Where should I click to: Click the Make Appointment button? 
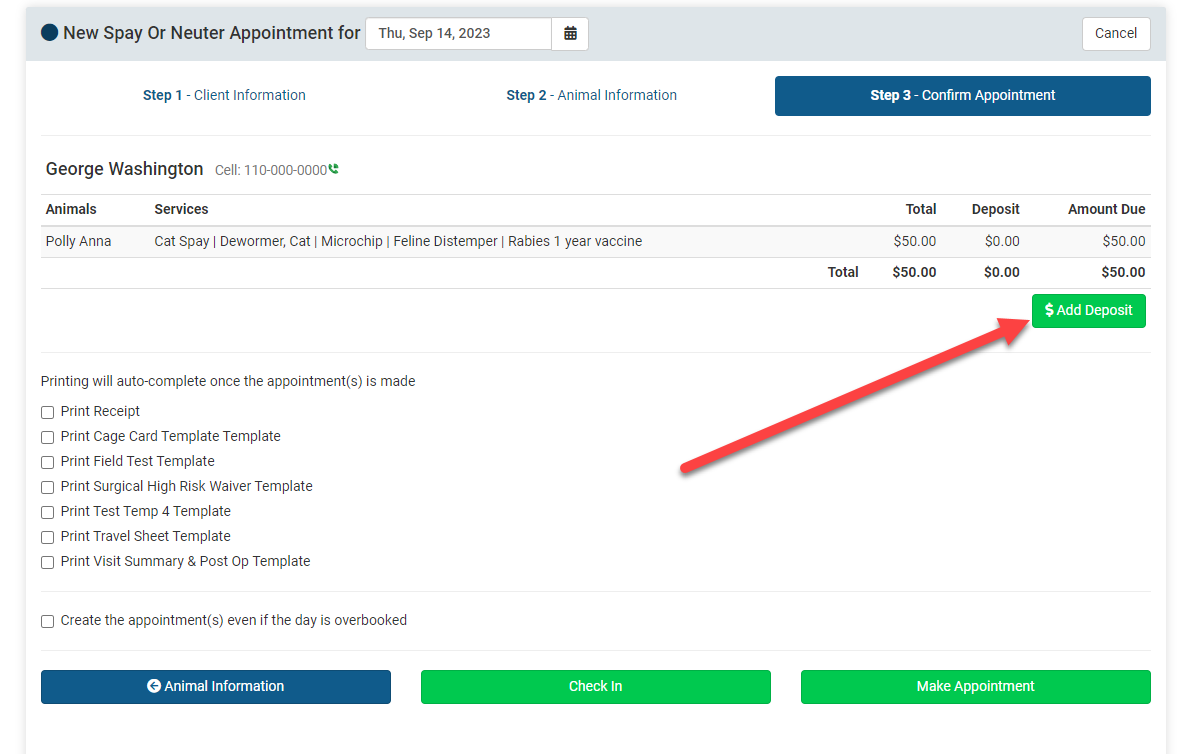point(975,687)
